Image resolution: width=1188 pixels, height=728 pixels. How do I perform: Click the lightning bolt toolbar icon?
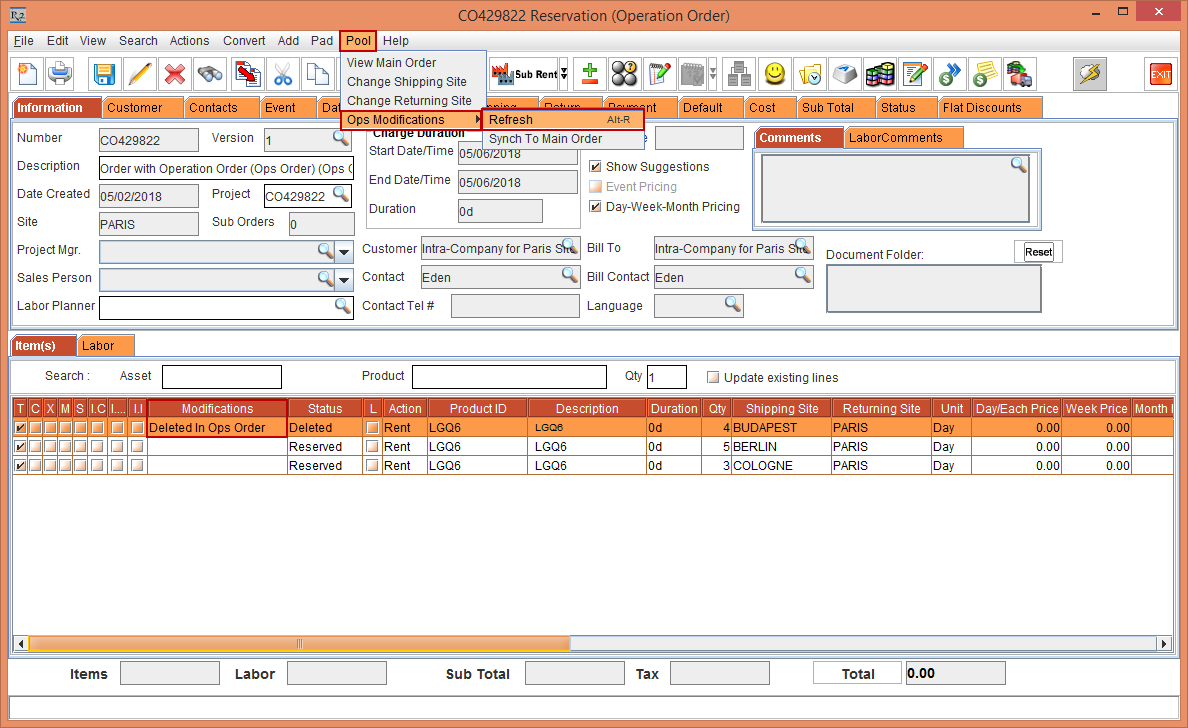point(1090,74)
